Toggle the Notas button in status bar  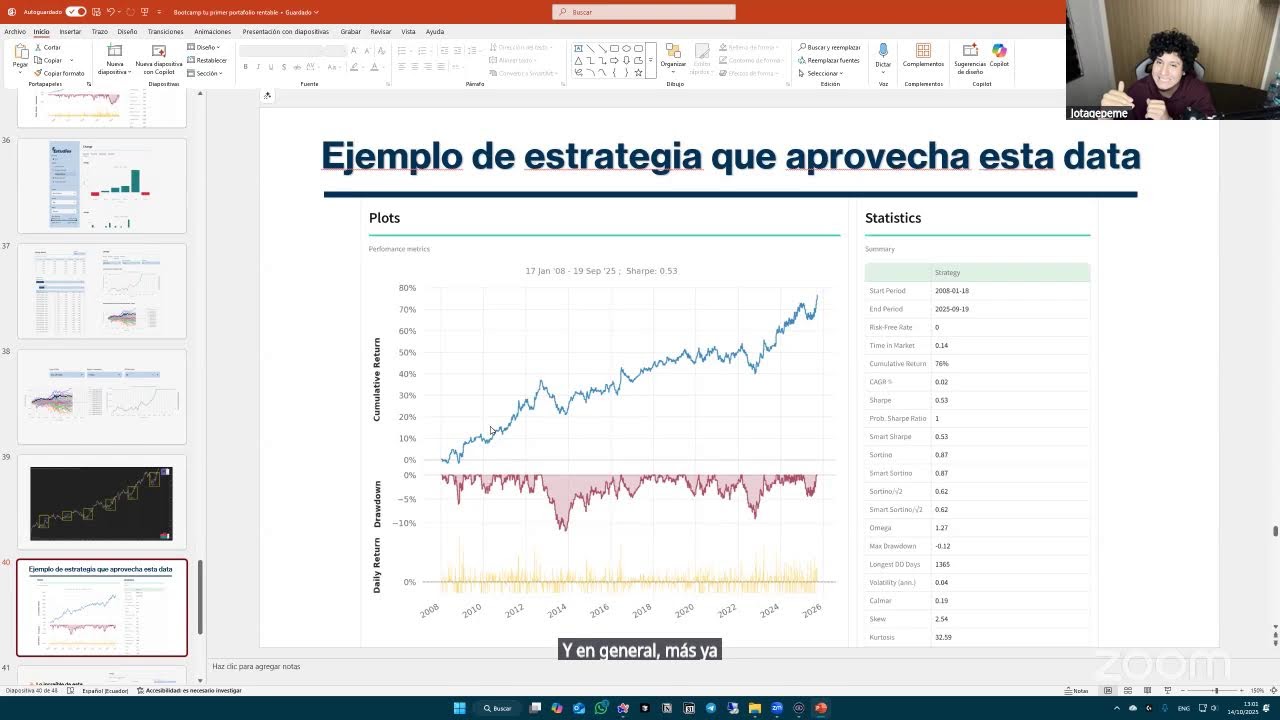1077,691
